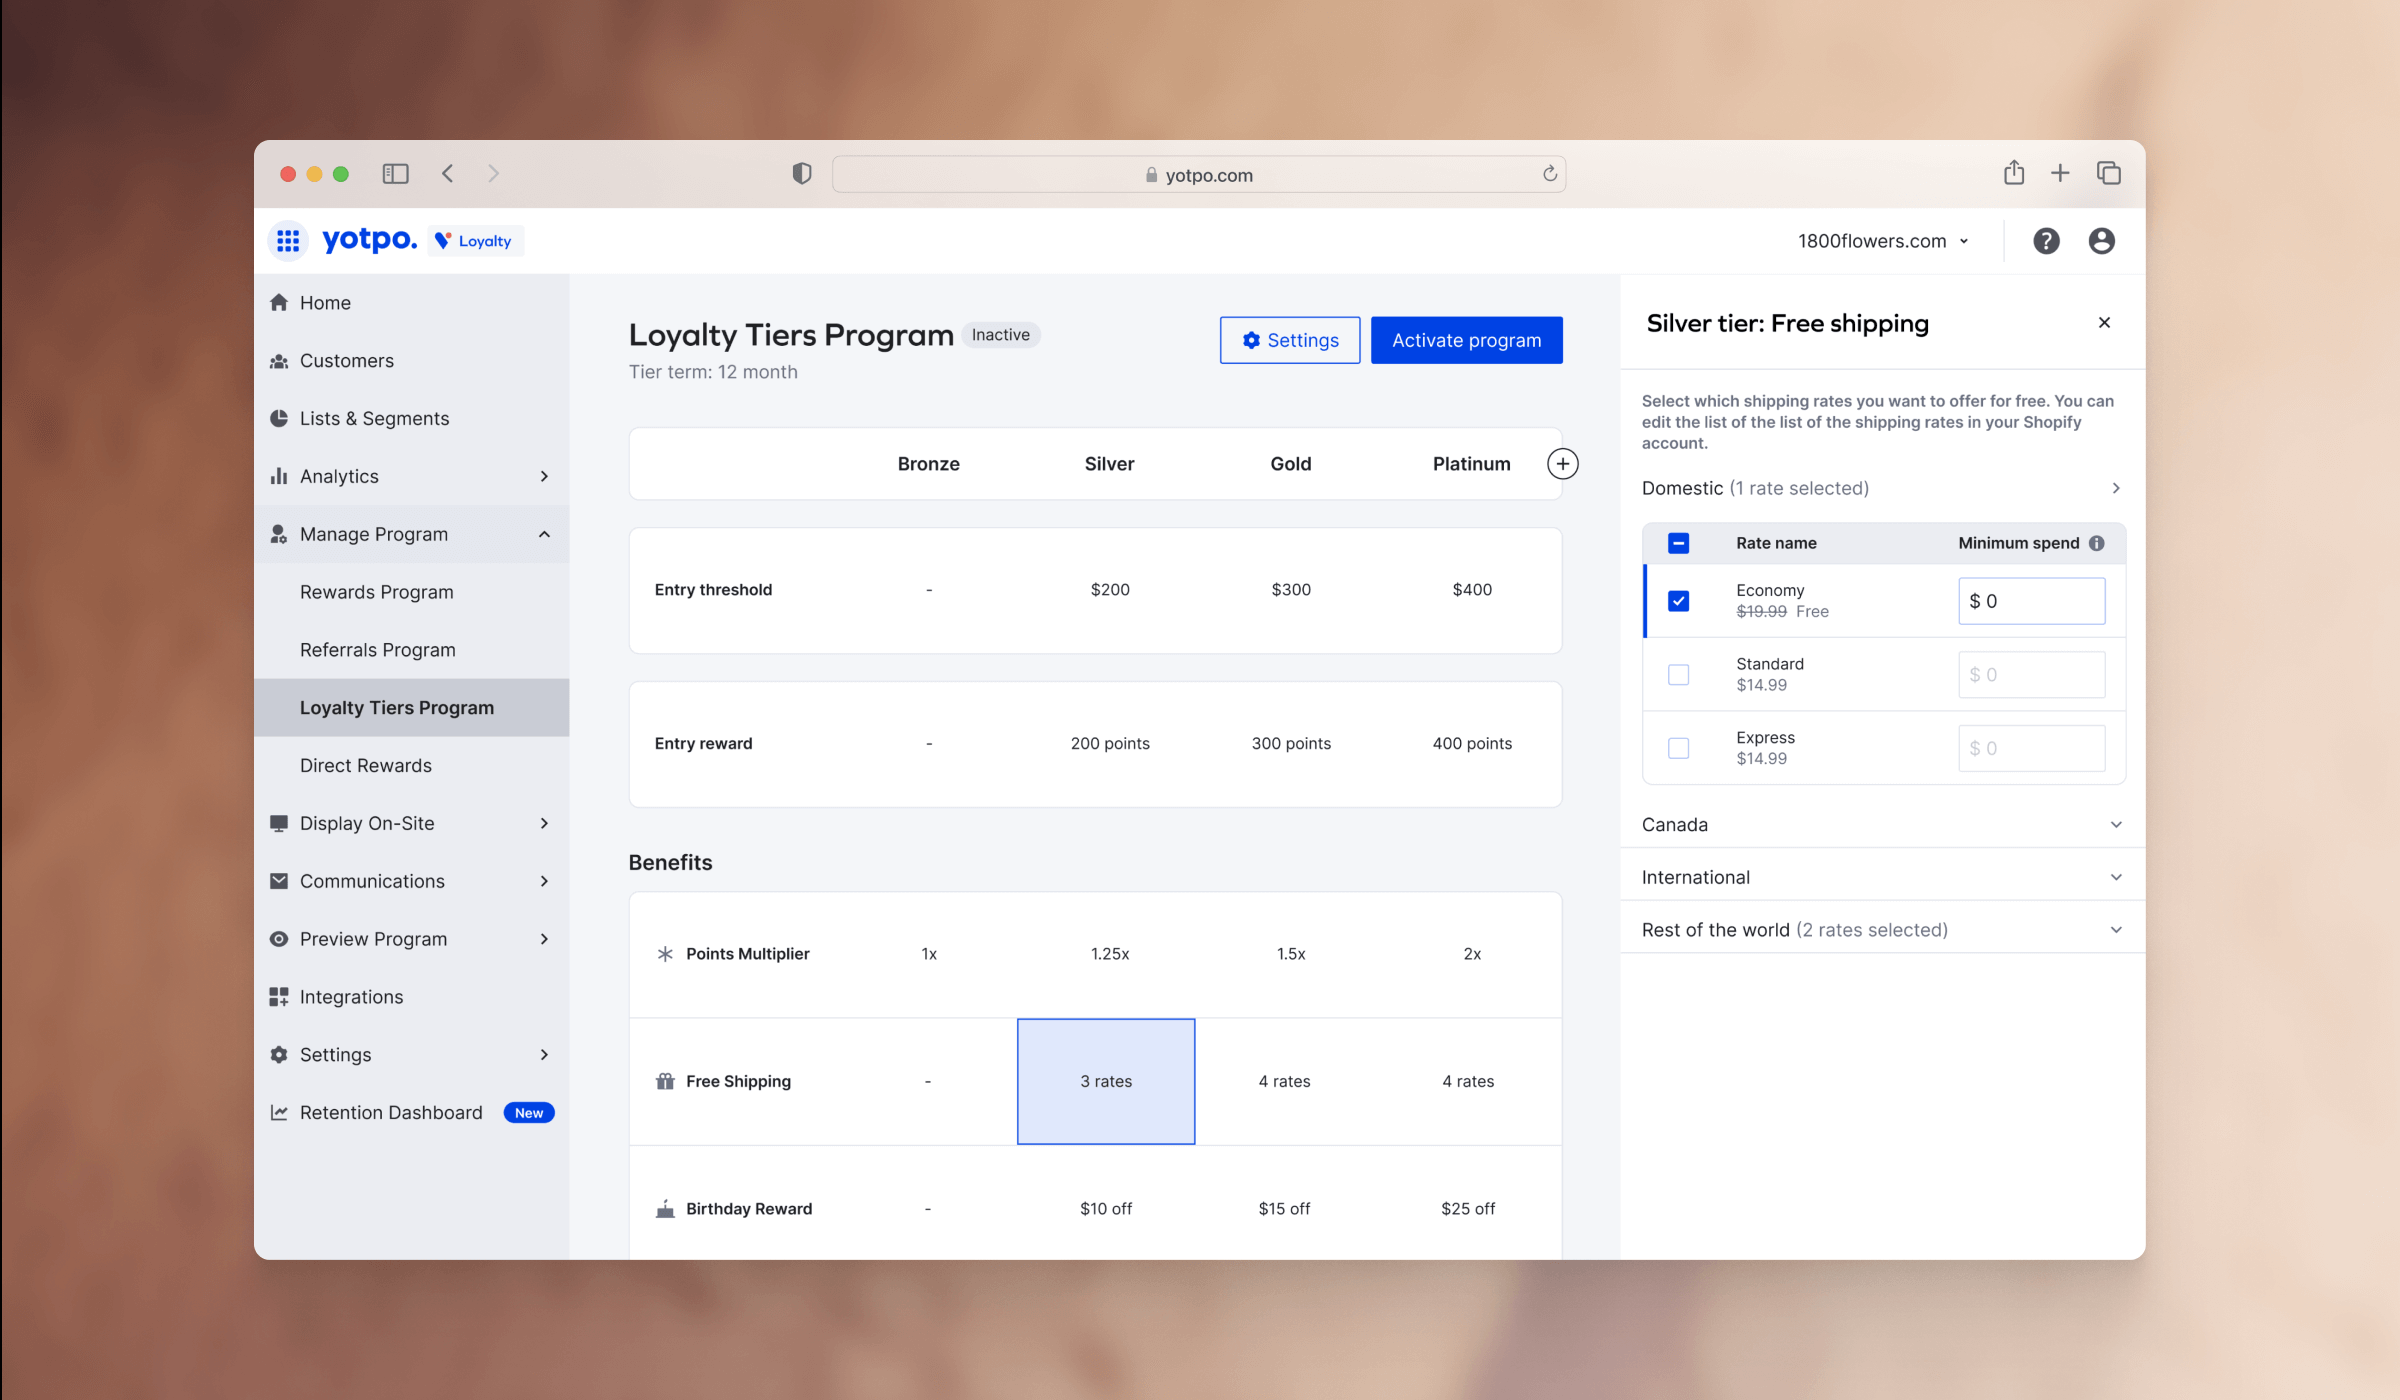Select Rewards Program in the sidebar

point(377,591)
